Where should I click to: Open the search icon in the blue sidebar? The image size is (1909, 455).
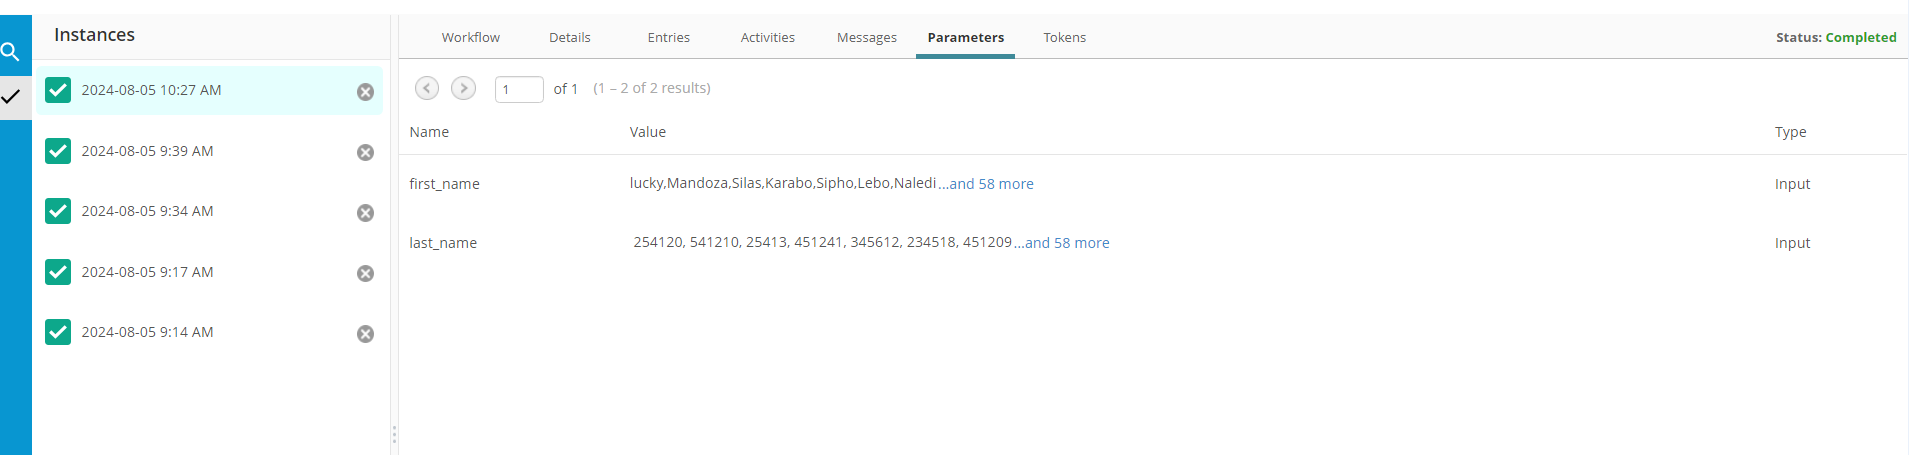(x=10, y=51)
